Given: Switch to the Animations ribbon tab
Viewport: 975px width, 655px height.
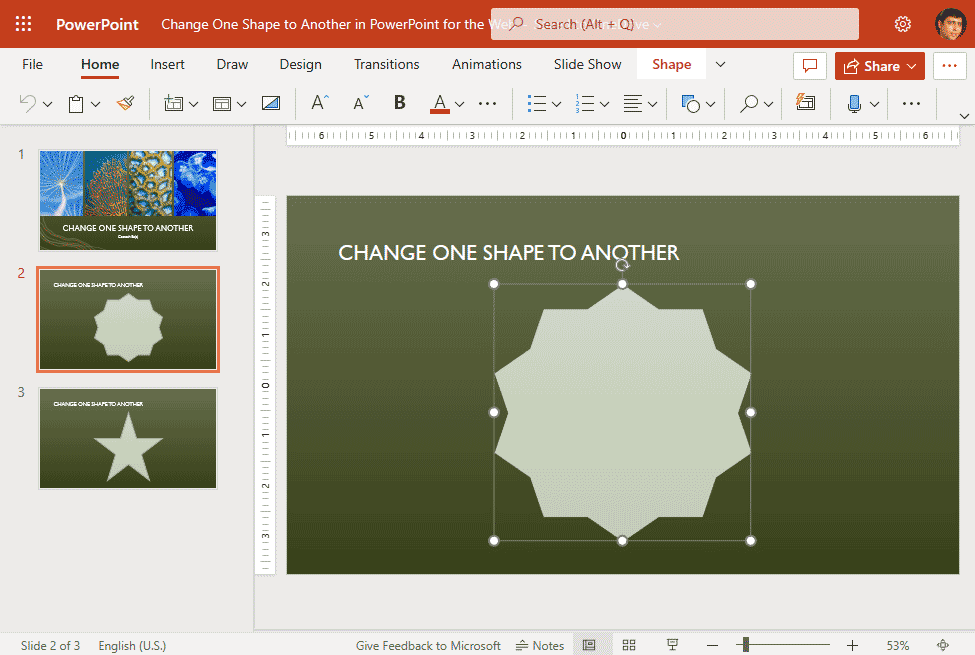Looking at the screenshot, I should [x=487, y=64].
